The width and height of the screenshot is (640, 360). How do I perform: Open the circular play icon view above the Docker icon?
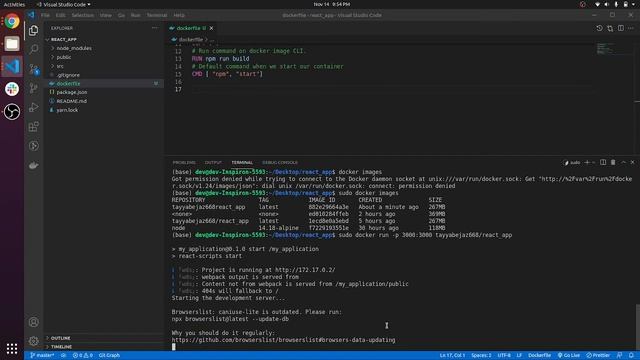pyautogui.click(x=33, y=146)
